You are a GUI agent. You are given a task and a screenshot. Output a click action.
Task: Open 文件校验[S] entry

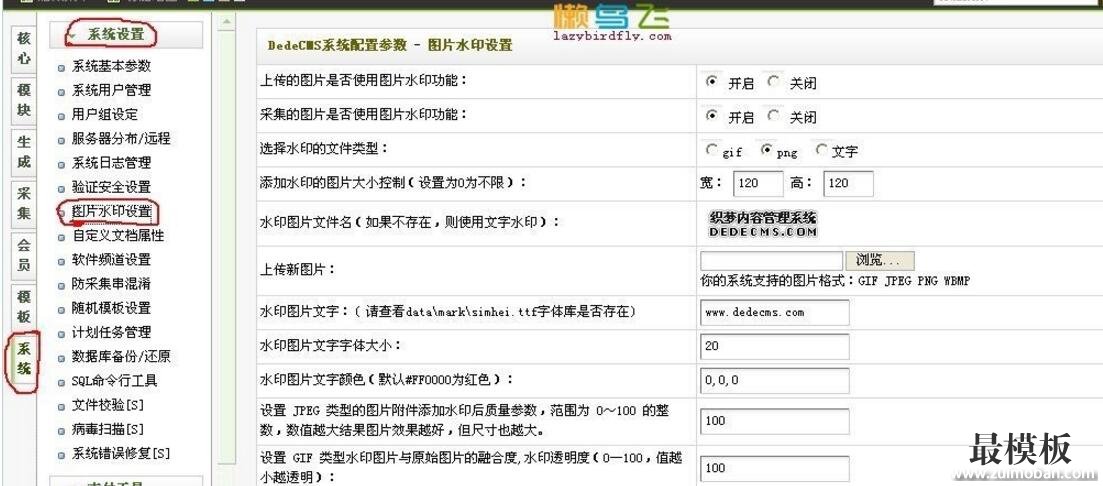[x=108, y=405]
